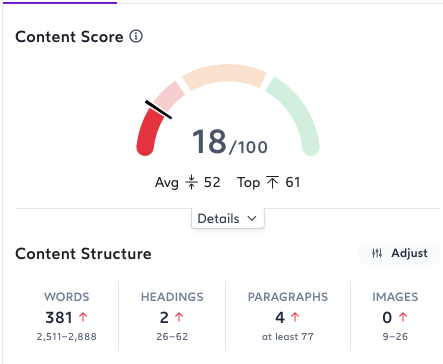443x364 pixels.
Task: Click the red arrow beside Words 381
Action: [83, 317]
